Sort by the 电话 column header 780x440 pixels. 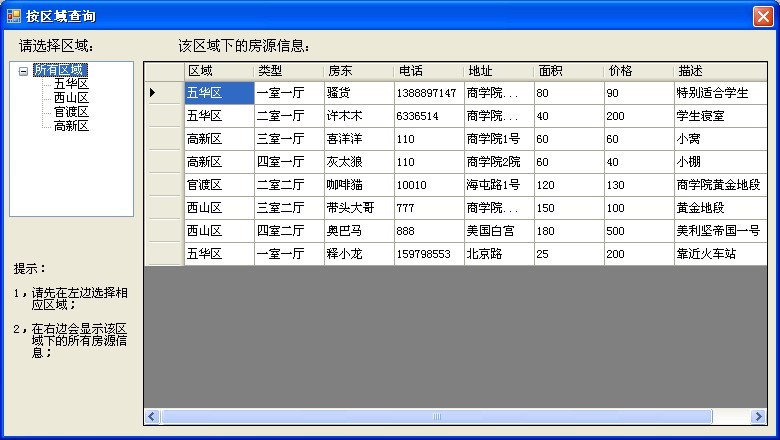point(429,71)
